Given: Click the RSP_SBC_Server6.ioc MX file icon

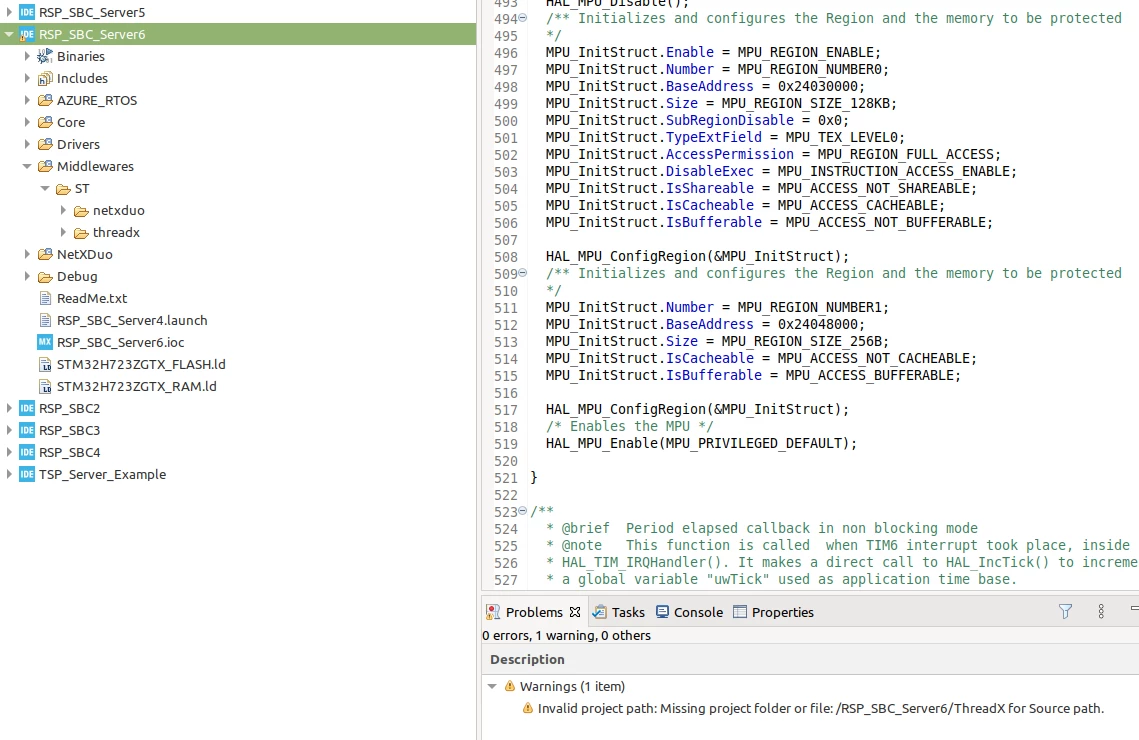Looking at the screenshot, I should coord(45,342).
